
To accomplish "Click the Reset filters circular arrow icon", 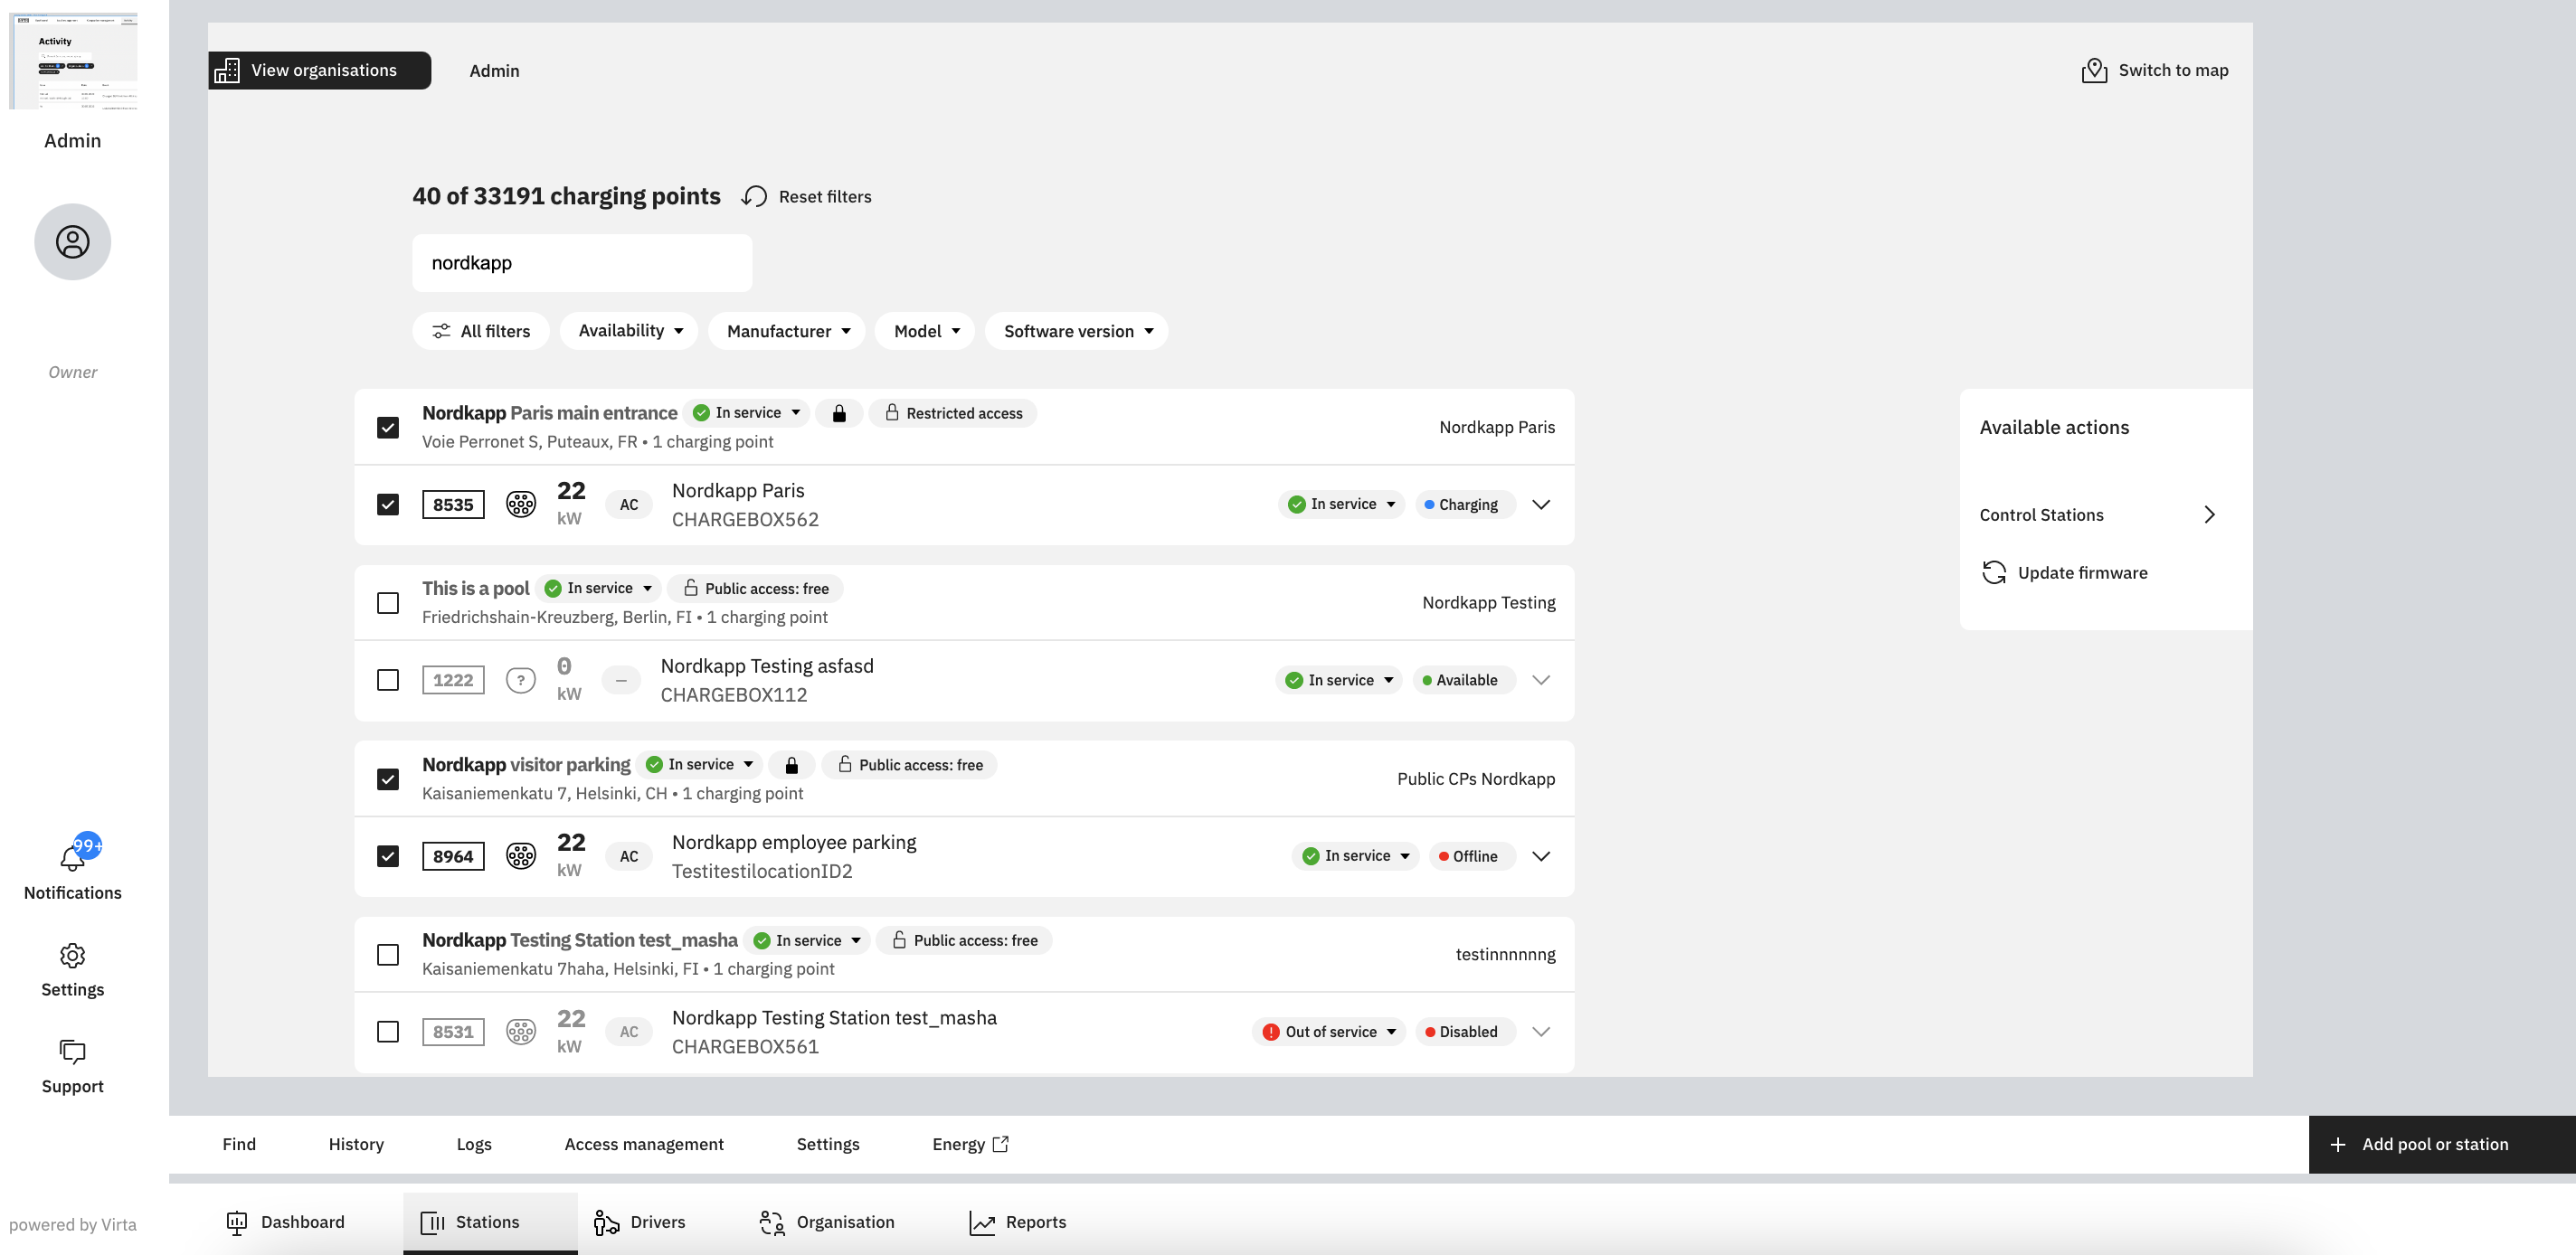I will [x=755, y=196].
